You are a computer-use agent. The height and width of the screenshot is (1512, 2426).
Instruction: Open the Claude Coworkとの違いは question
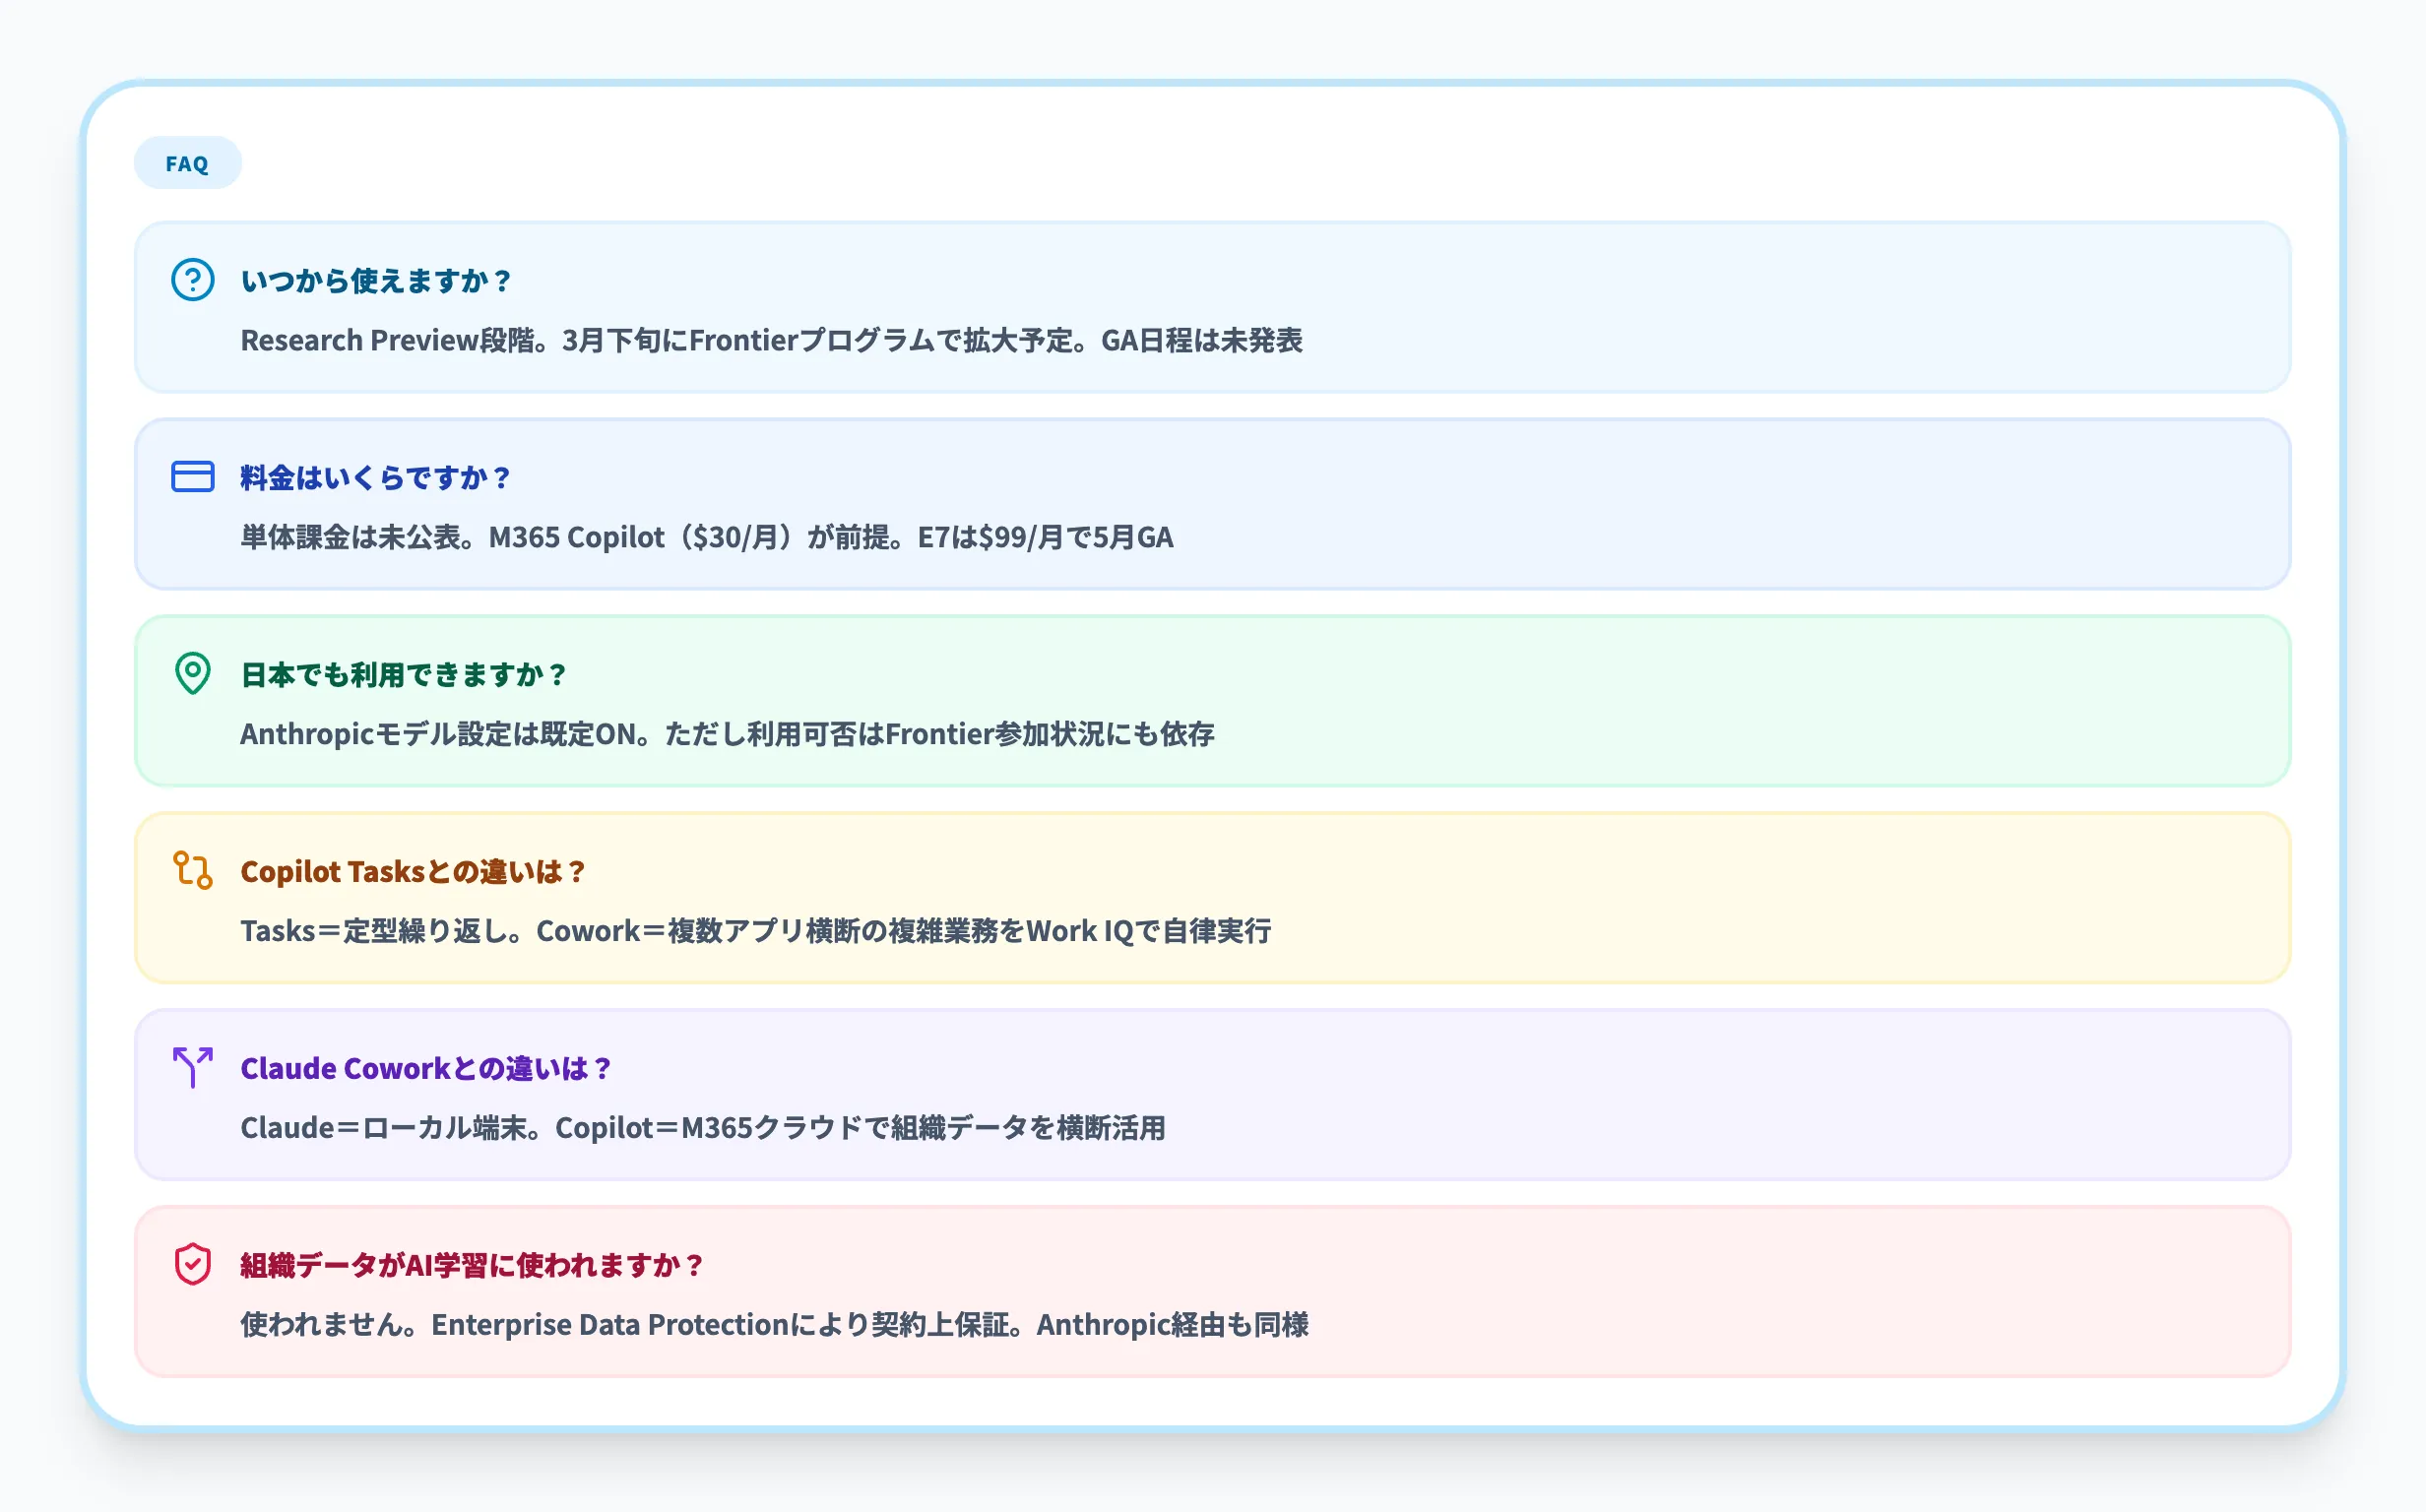[425, 1067]
